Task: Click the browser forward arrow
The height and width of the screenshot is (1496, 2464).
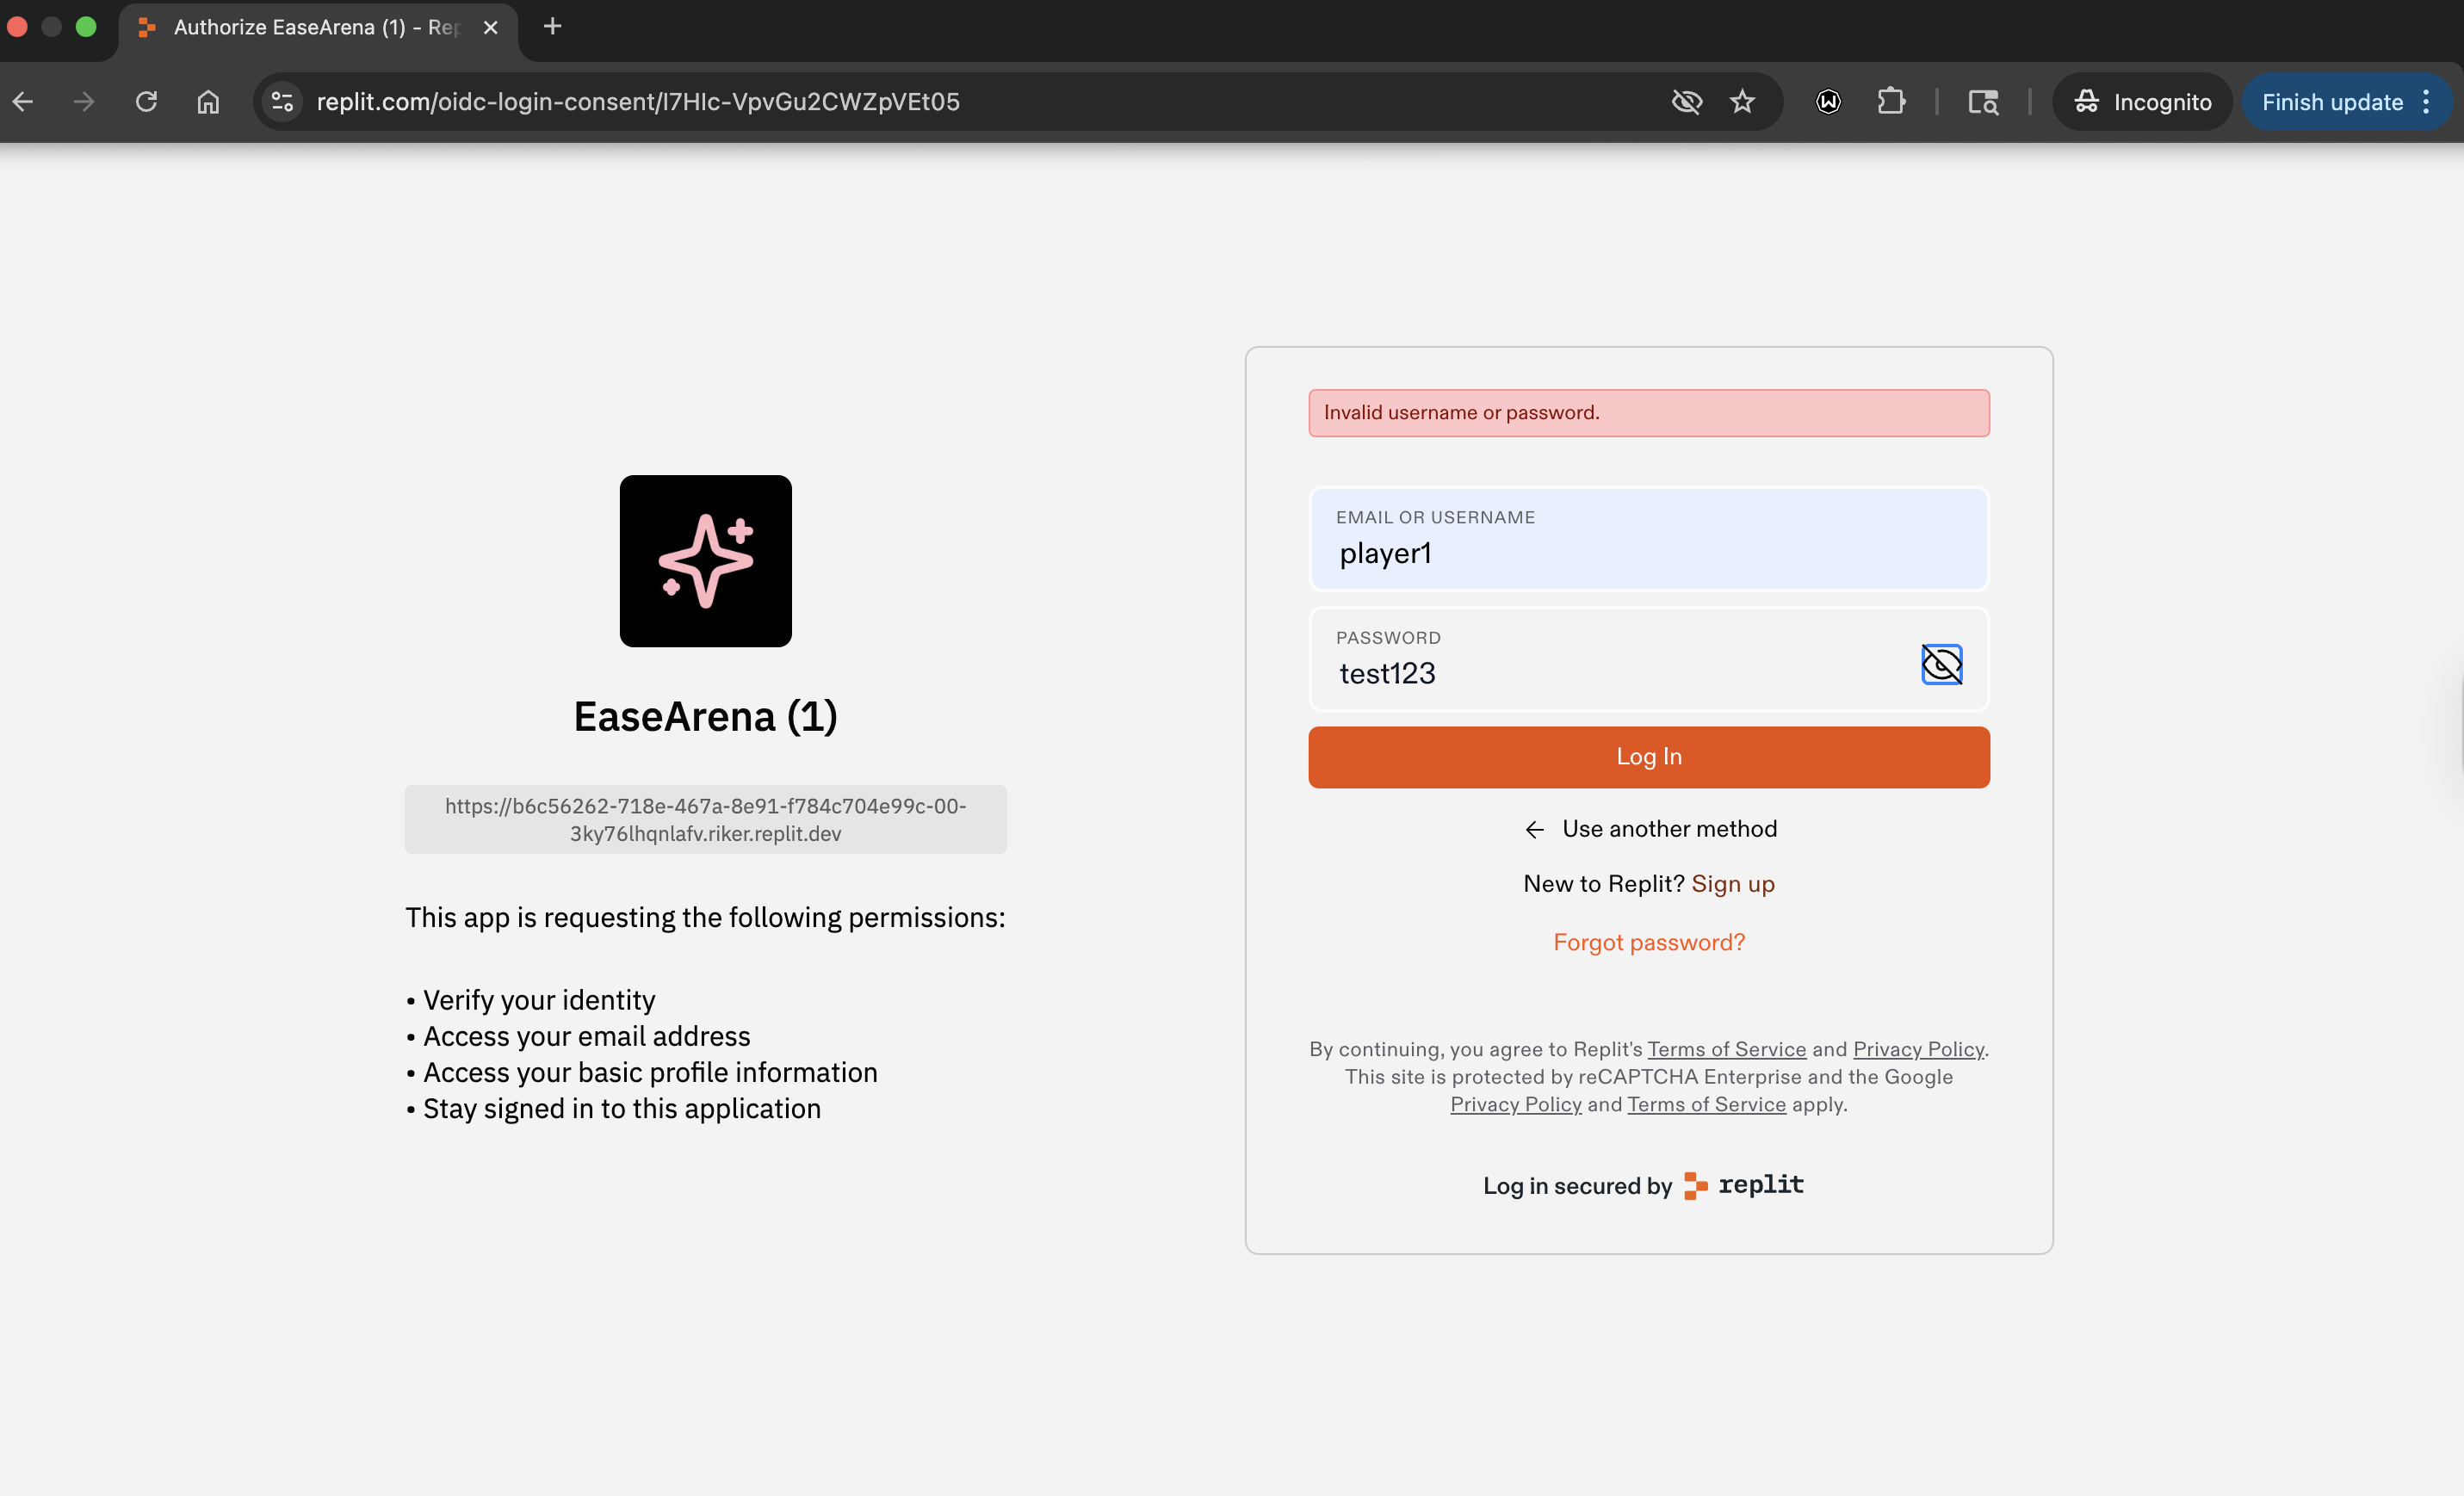Action: coord(84,102)
